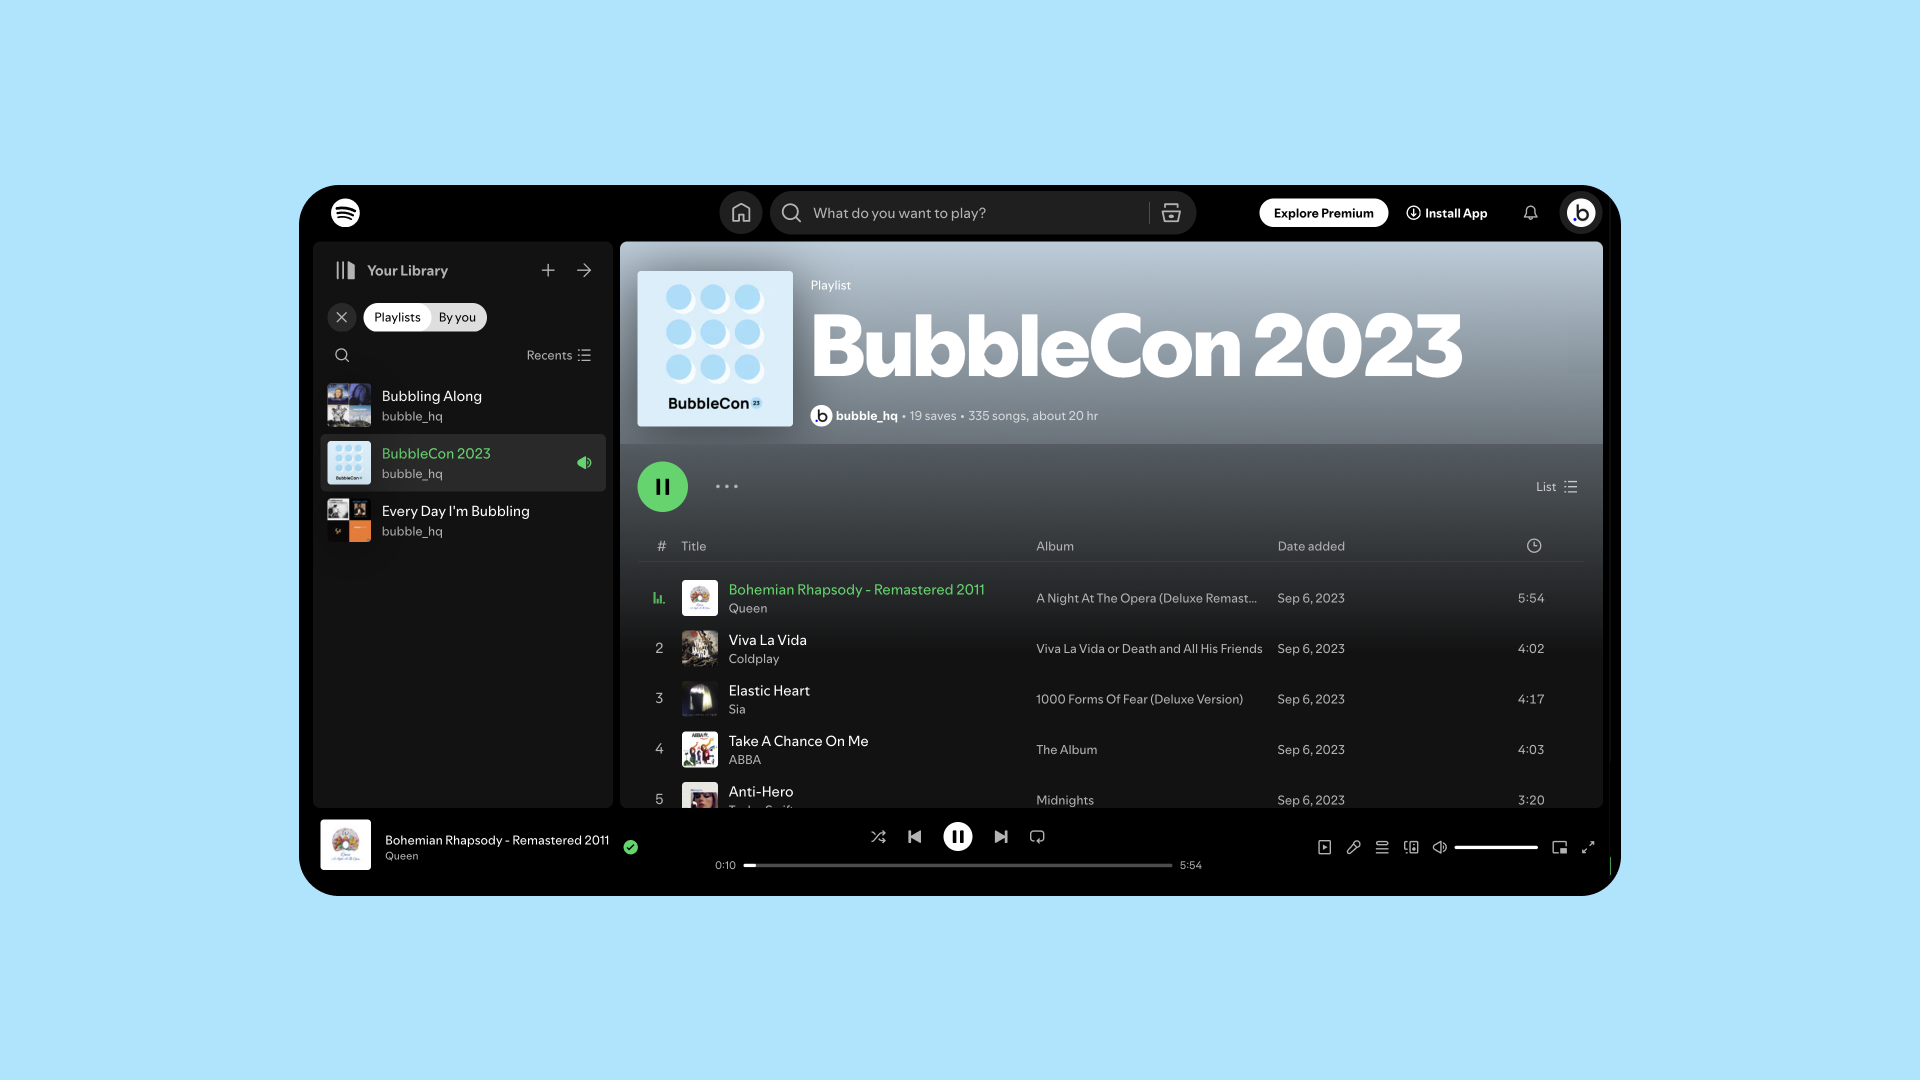The image size is (1920, 1080).
Task: Select the Playlists filter tab
Action: [x=397, y=316]
